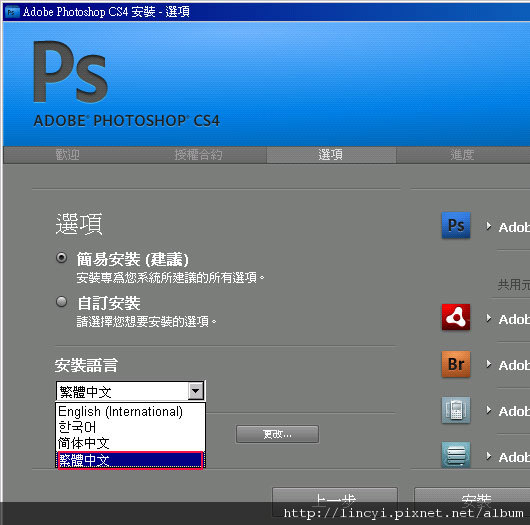Click description 安裝專為您系統所建議的所有選項

pyautogui.click(x=170, y=278)
